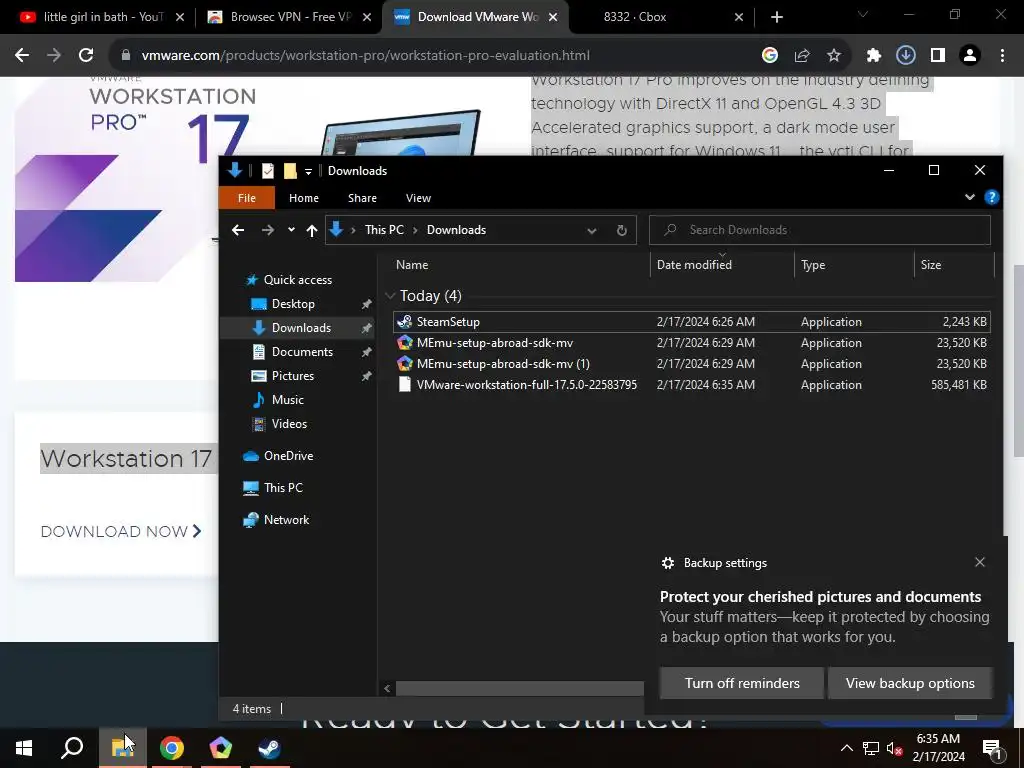Click MEmu icon on the taskbar
This screenshot has width=1024, height=768.
point(221,748)
